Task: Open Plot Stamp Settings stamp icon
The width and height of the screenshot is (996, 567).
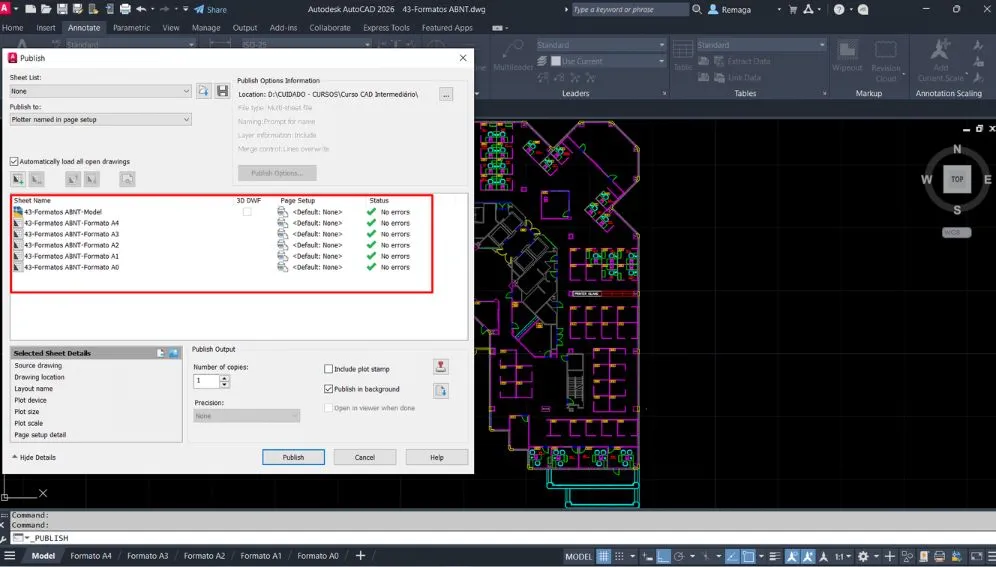Action: pyautogui.click(x=440, y=367)
